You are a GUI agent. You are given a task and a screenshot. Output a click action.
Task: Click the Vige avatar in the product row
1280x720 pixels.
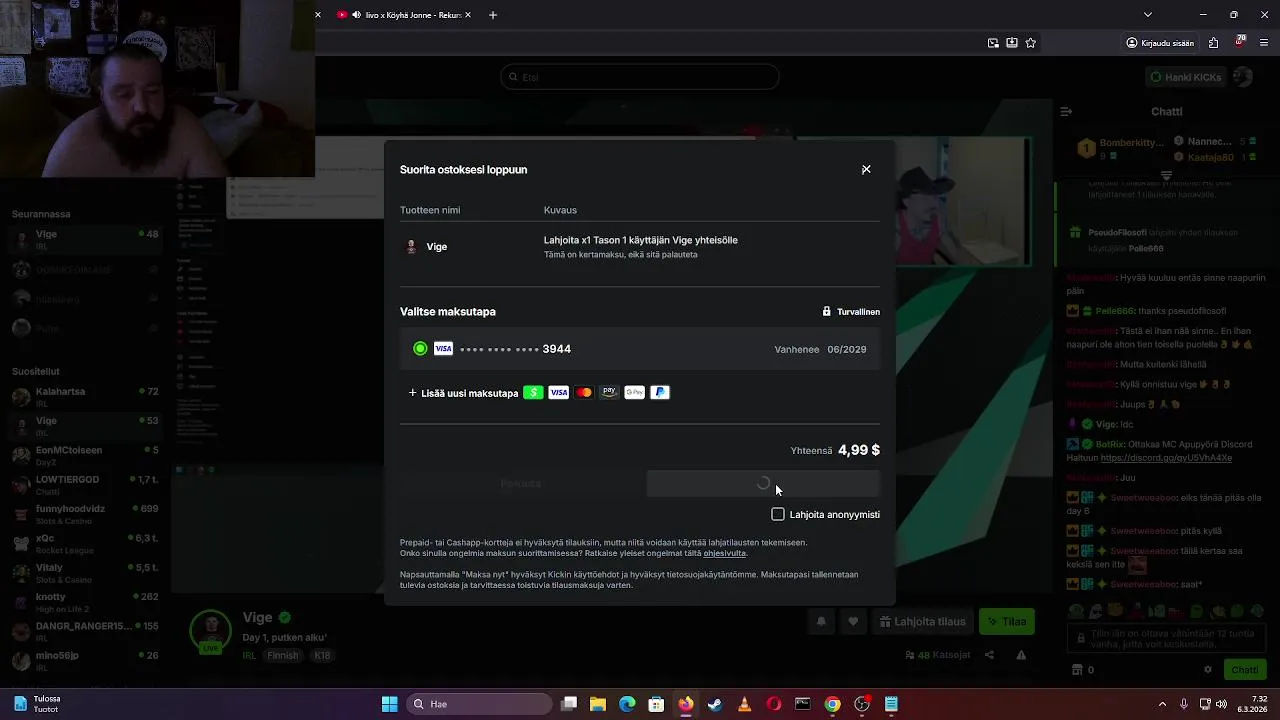(x=411, y=247)
